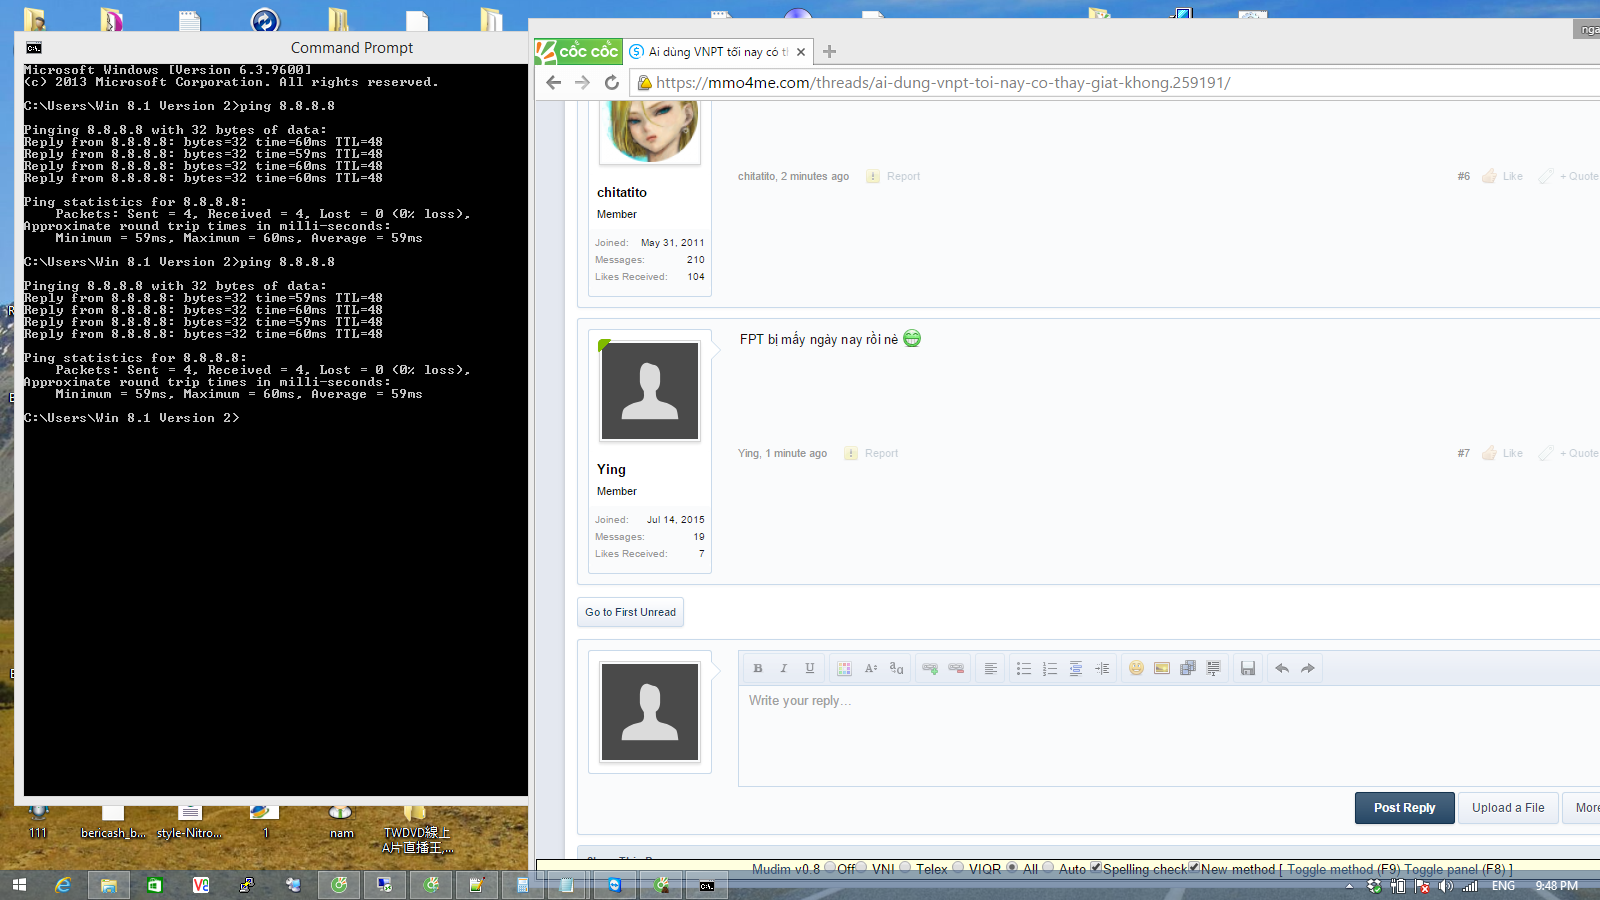Toggle italic formatting in reply editor

(x=784, y=668)
